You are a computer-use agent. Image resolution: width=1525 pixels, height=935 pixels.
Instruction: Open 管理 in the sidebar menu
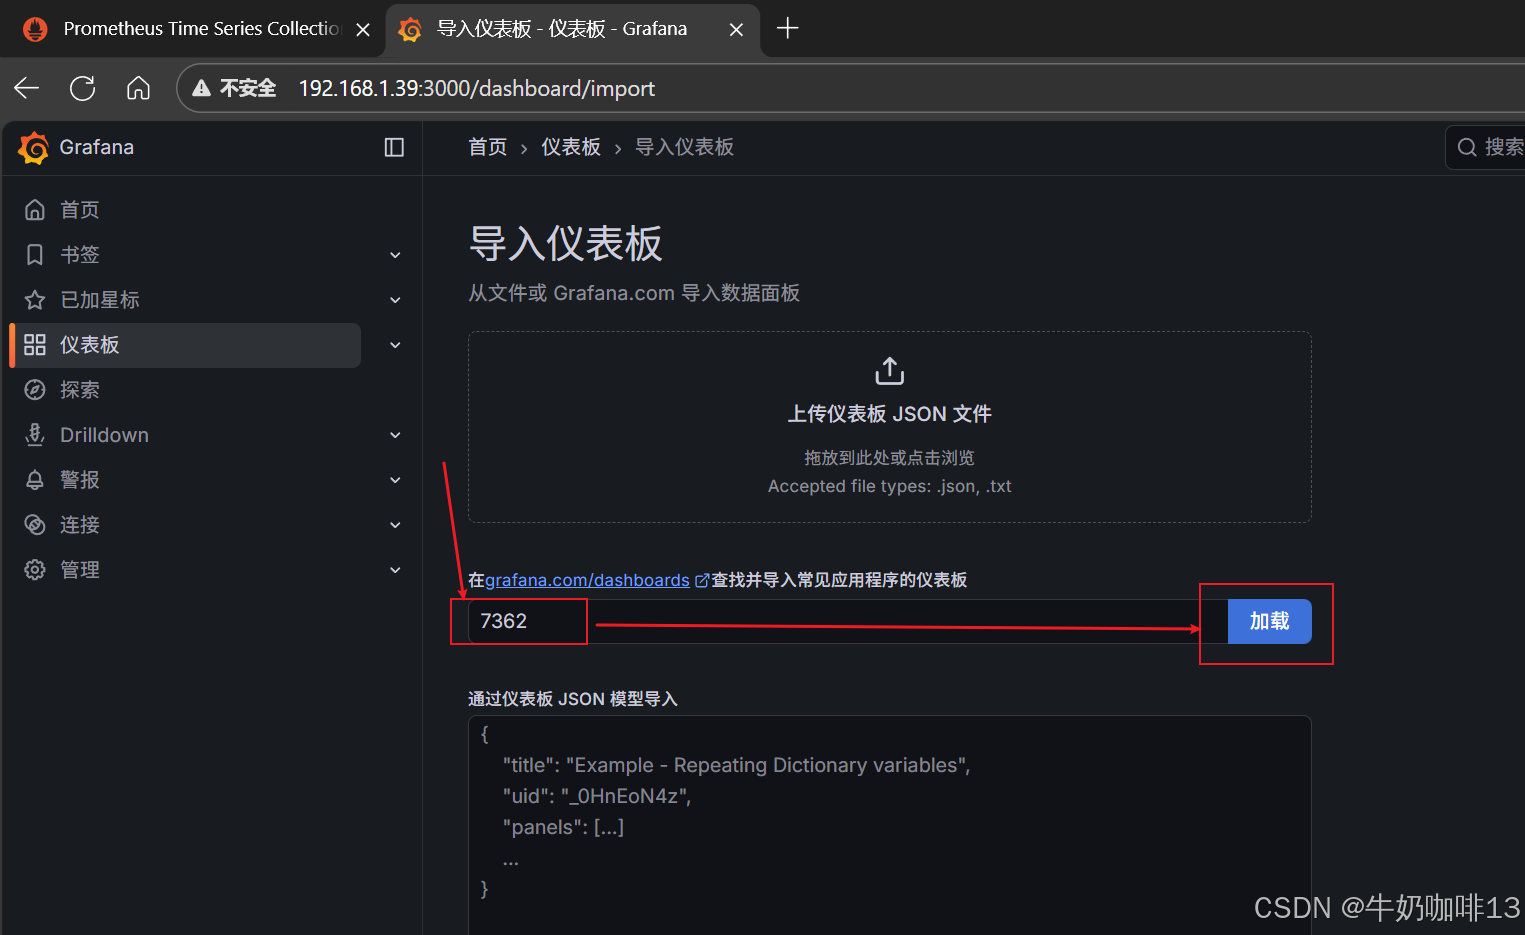point(80,570)
